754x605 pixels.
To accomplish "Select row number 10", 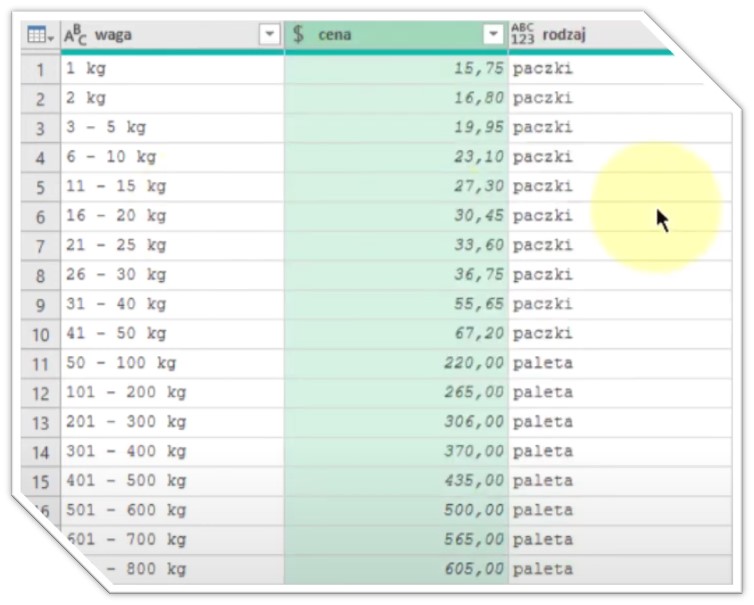I will 40,333.
